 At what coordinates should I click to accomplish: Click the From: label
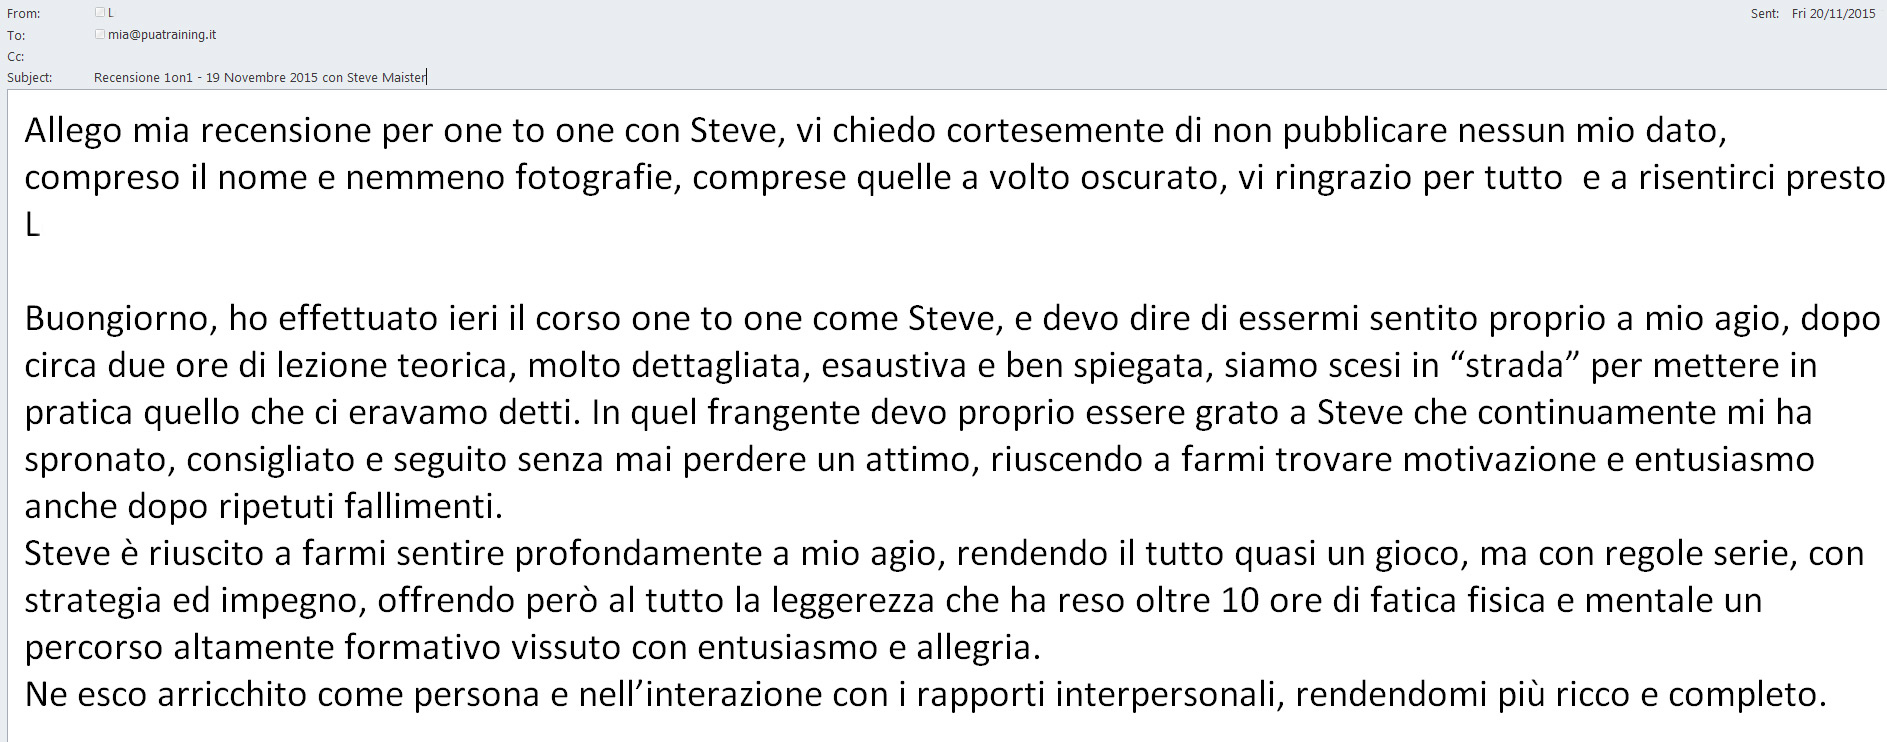coord(24,14)
